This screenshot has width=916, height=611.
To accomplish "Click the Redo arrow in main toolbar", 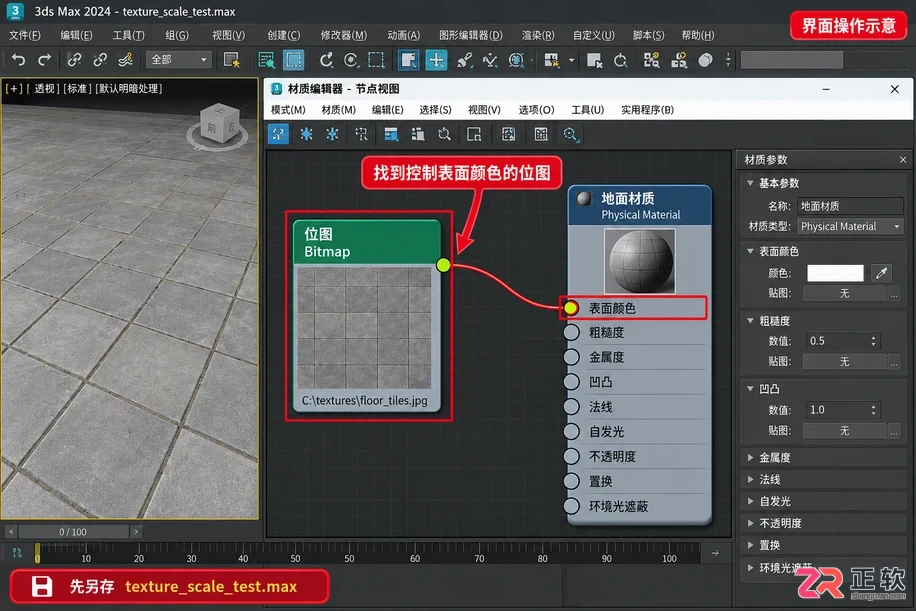I will [x=44, y=60].
